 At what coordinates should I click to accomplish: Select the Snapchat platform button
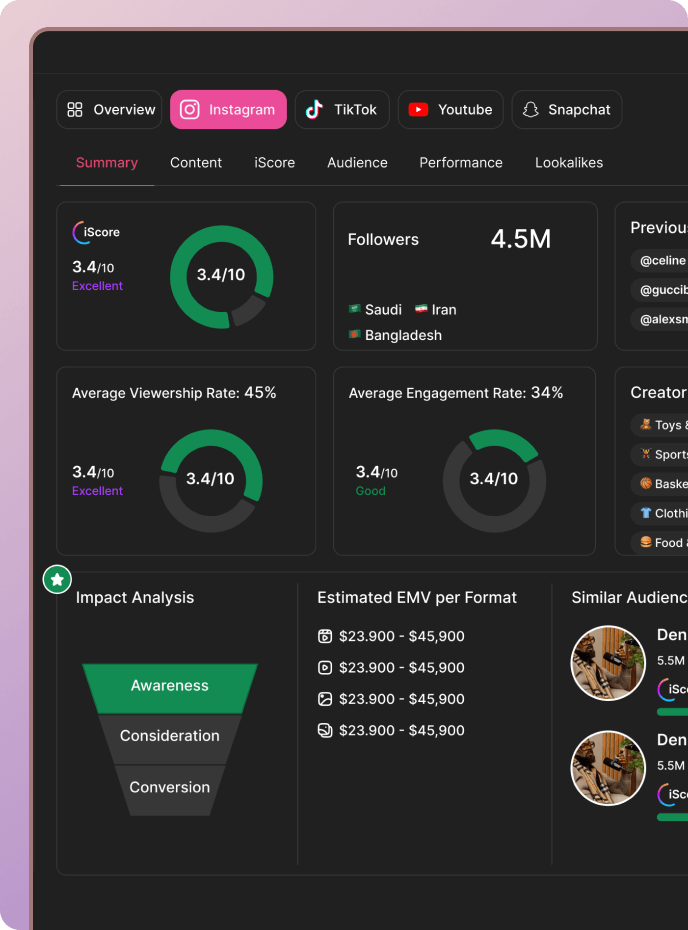coord(566,110)
